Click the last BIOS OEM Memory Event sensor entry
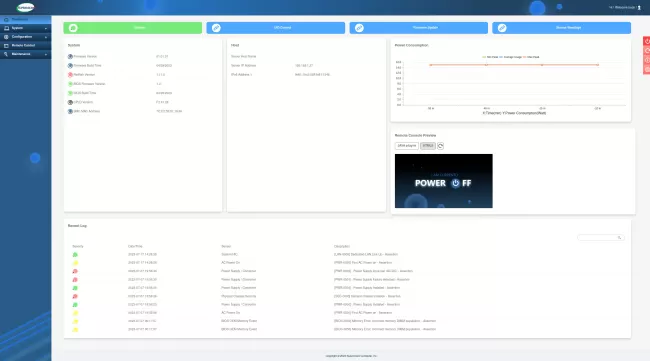This screenshot has width=650, height=361. point(239,329)
